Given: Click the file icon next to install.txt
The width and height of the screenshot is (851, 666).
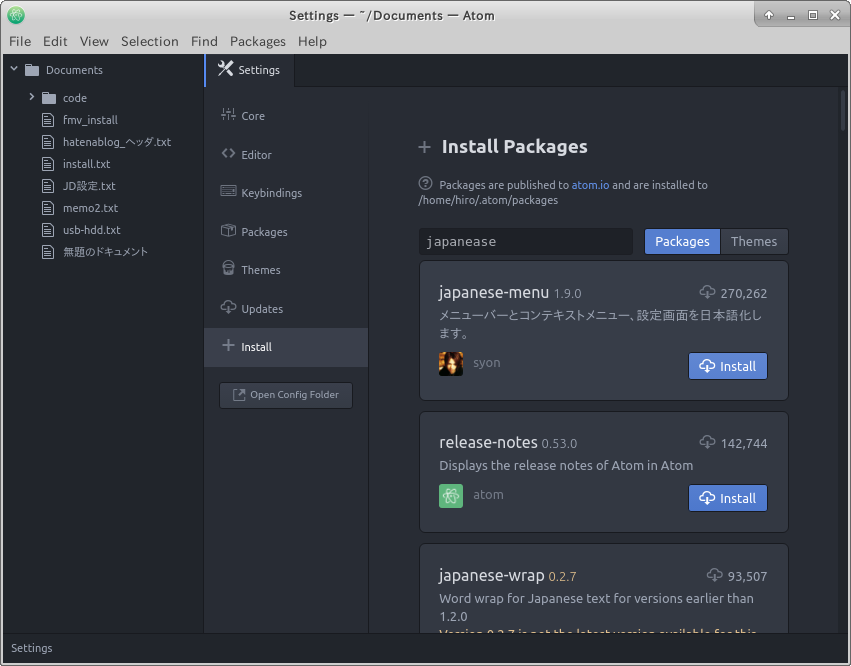Looking at the screenshot, I should coord(48,163).
